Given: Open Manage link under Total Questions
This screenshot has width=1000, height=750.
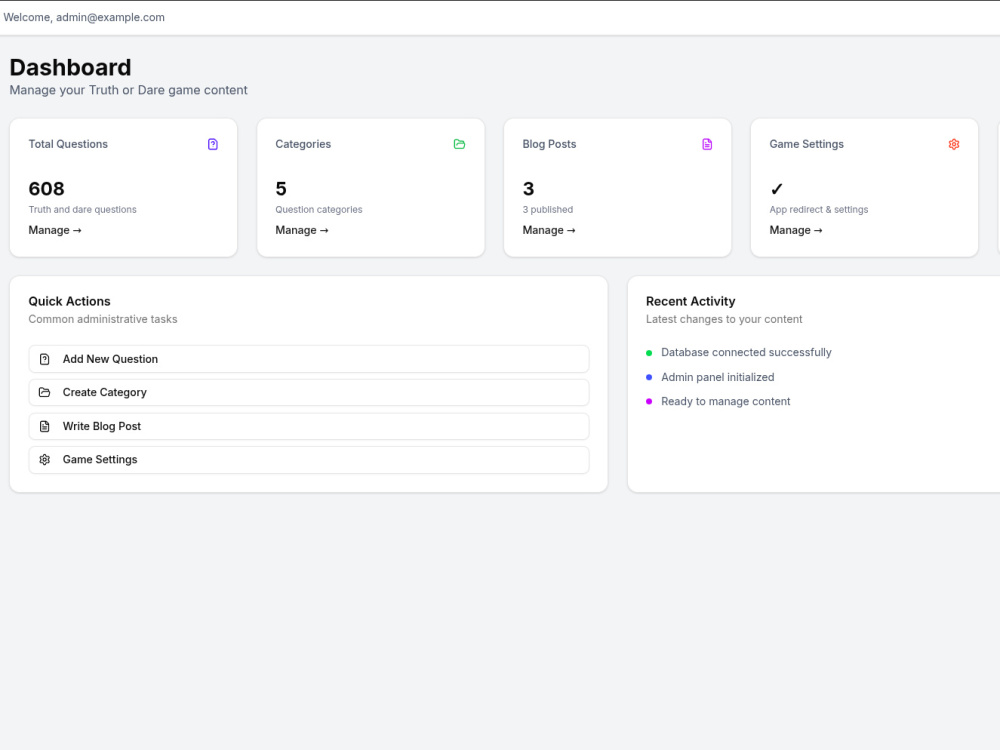Looking at the screenshot, I should (x=55, y=230).
